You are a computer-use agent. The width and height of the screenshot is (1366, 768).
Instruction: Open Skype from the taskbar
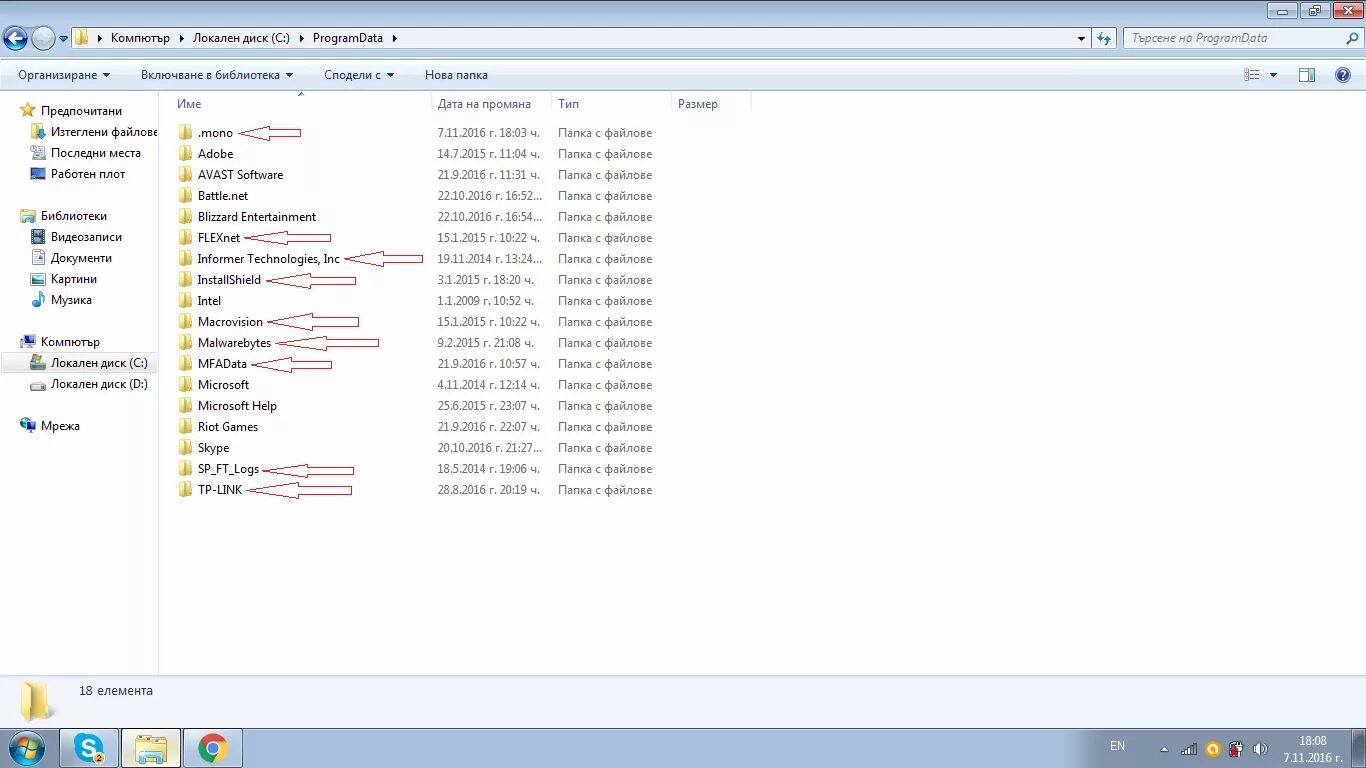coord(89,748)
